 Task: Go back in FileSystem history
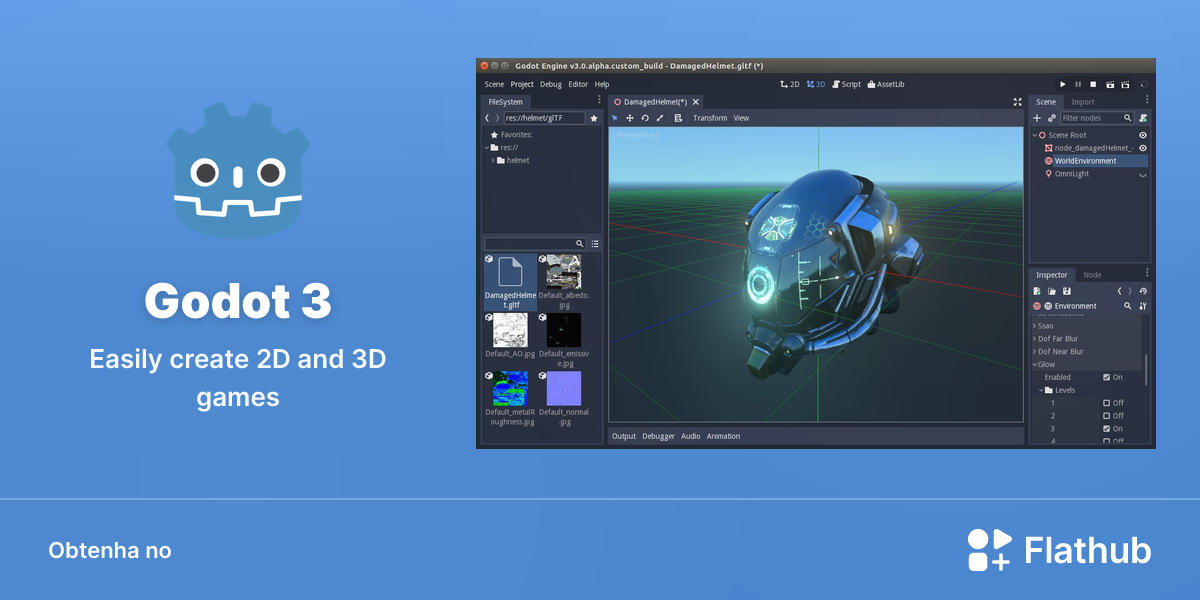487,118
